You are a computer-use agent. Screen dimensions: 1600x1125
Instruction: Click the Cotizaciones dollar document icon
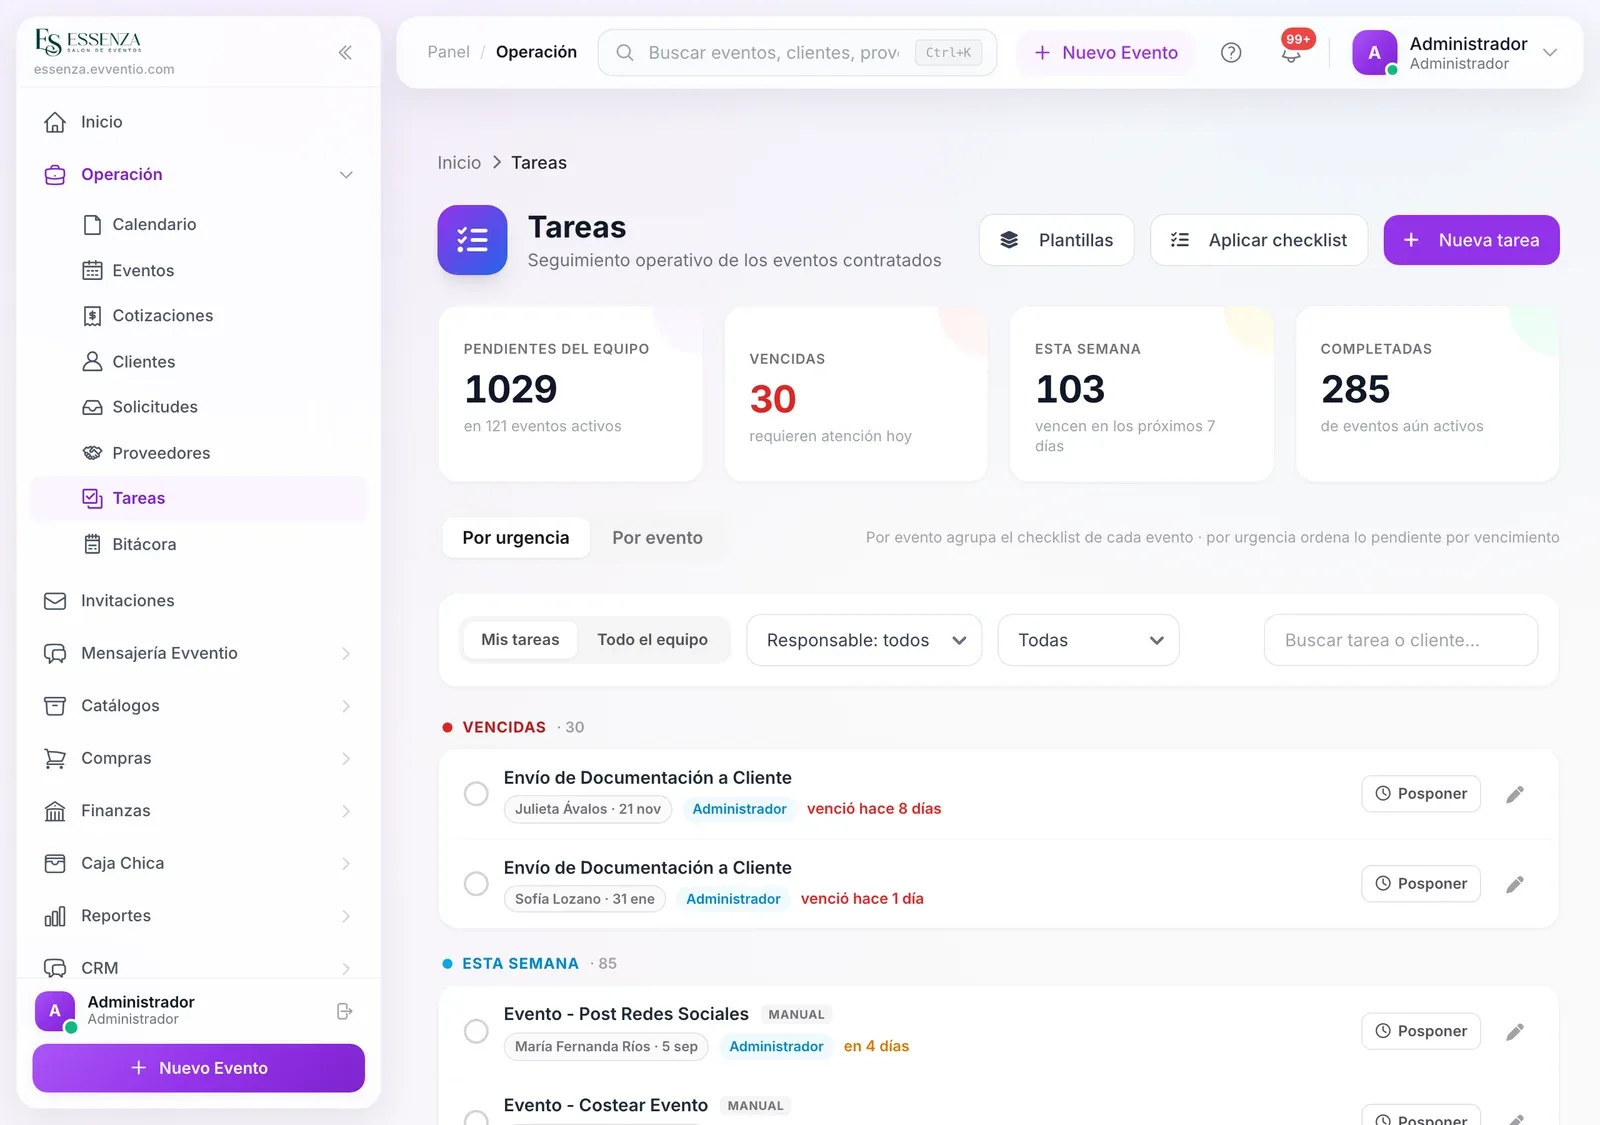point(92,316)
